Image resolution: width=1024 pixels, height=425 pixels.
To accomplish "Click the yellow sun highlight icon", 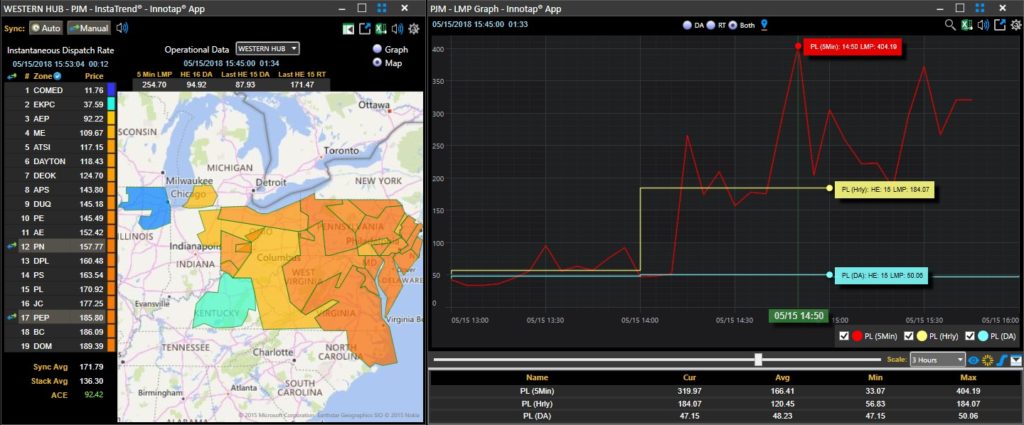I will (988, 360).
